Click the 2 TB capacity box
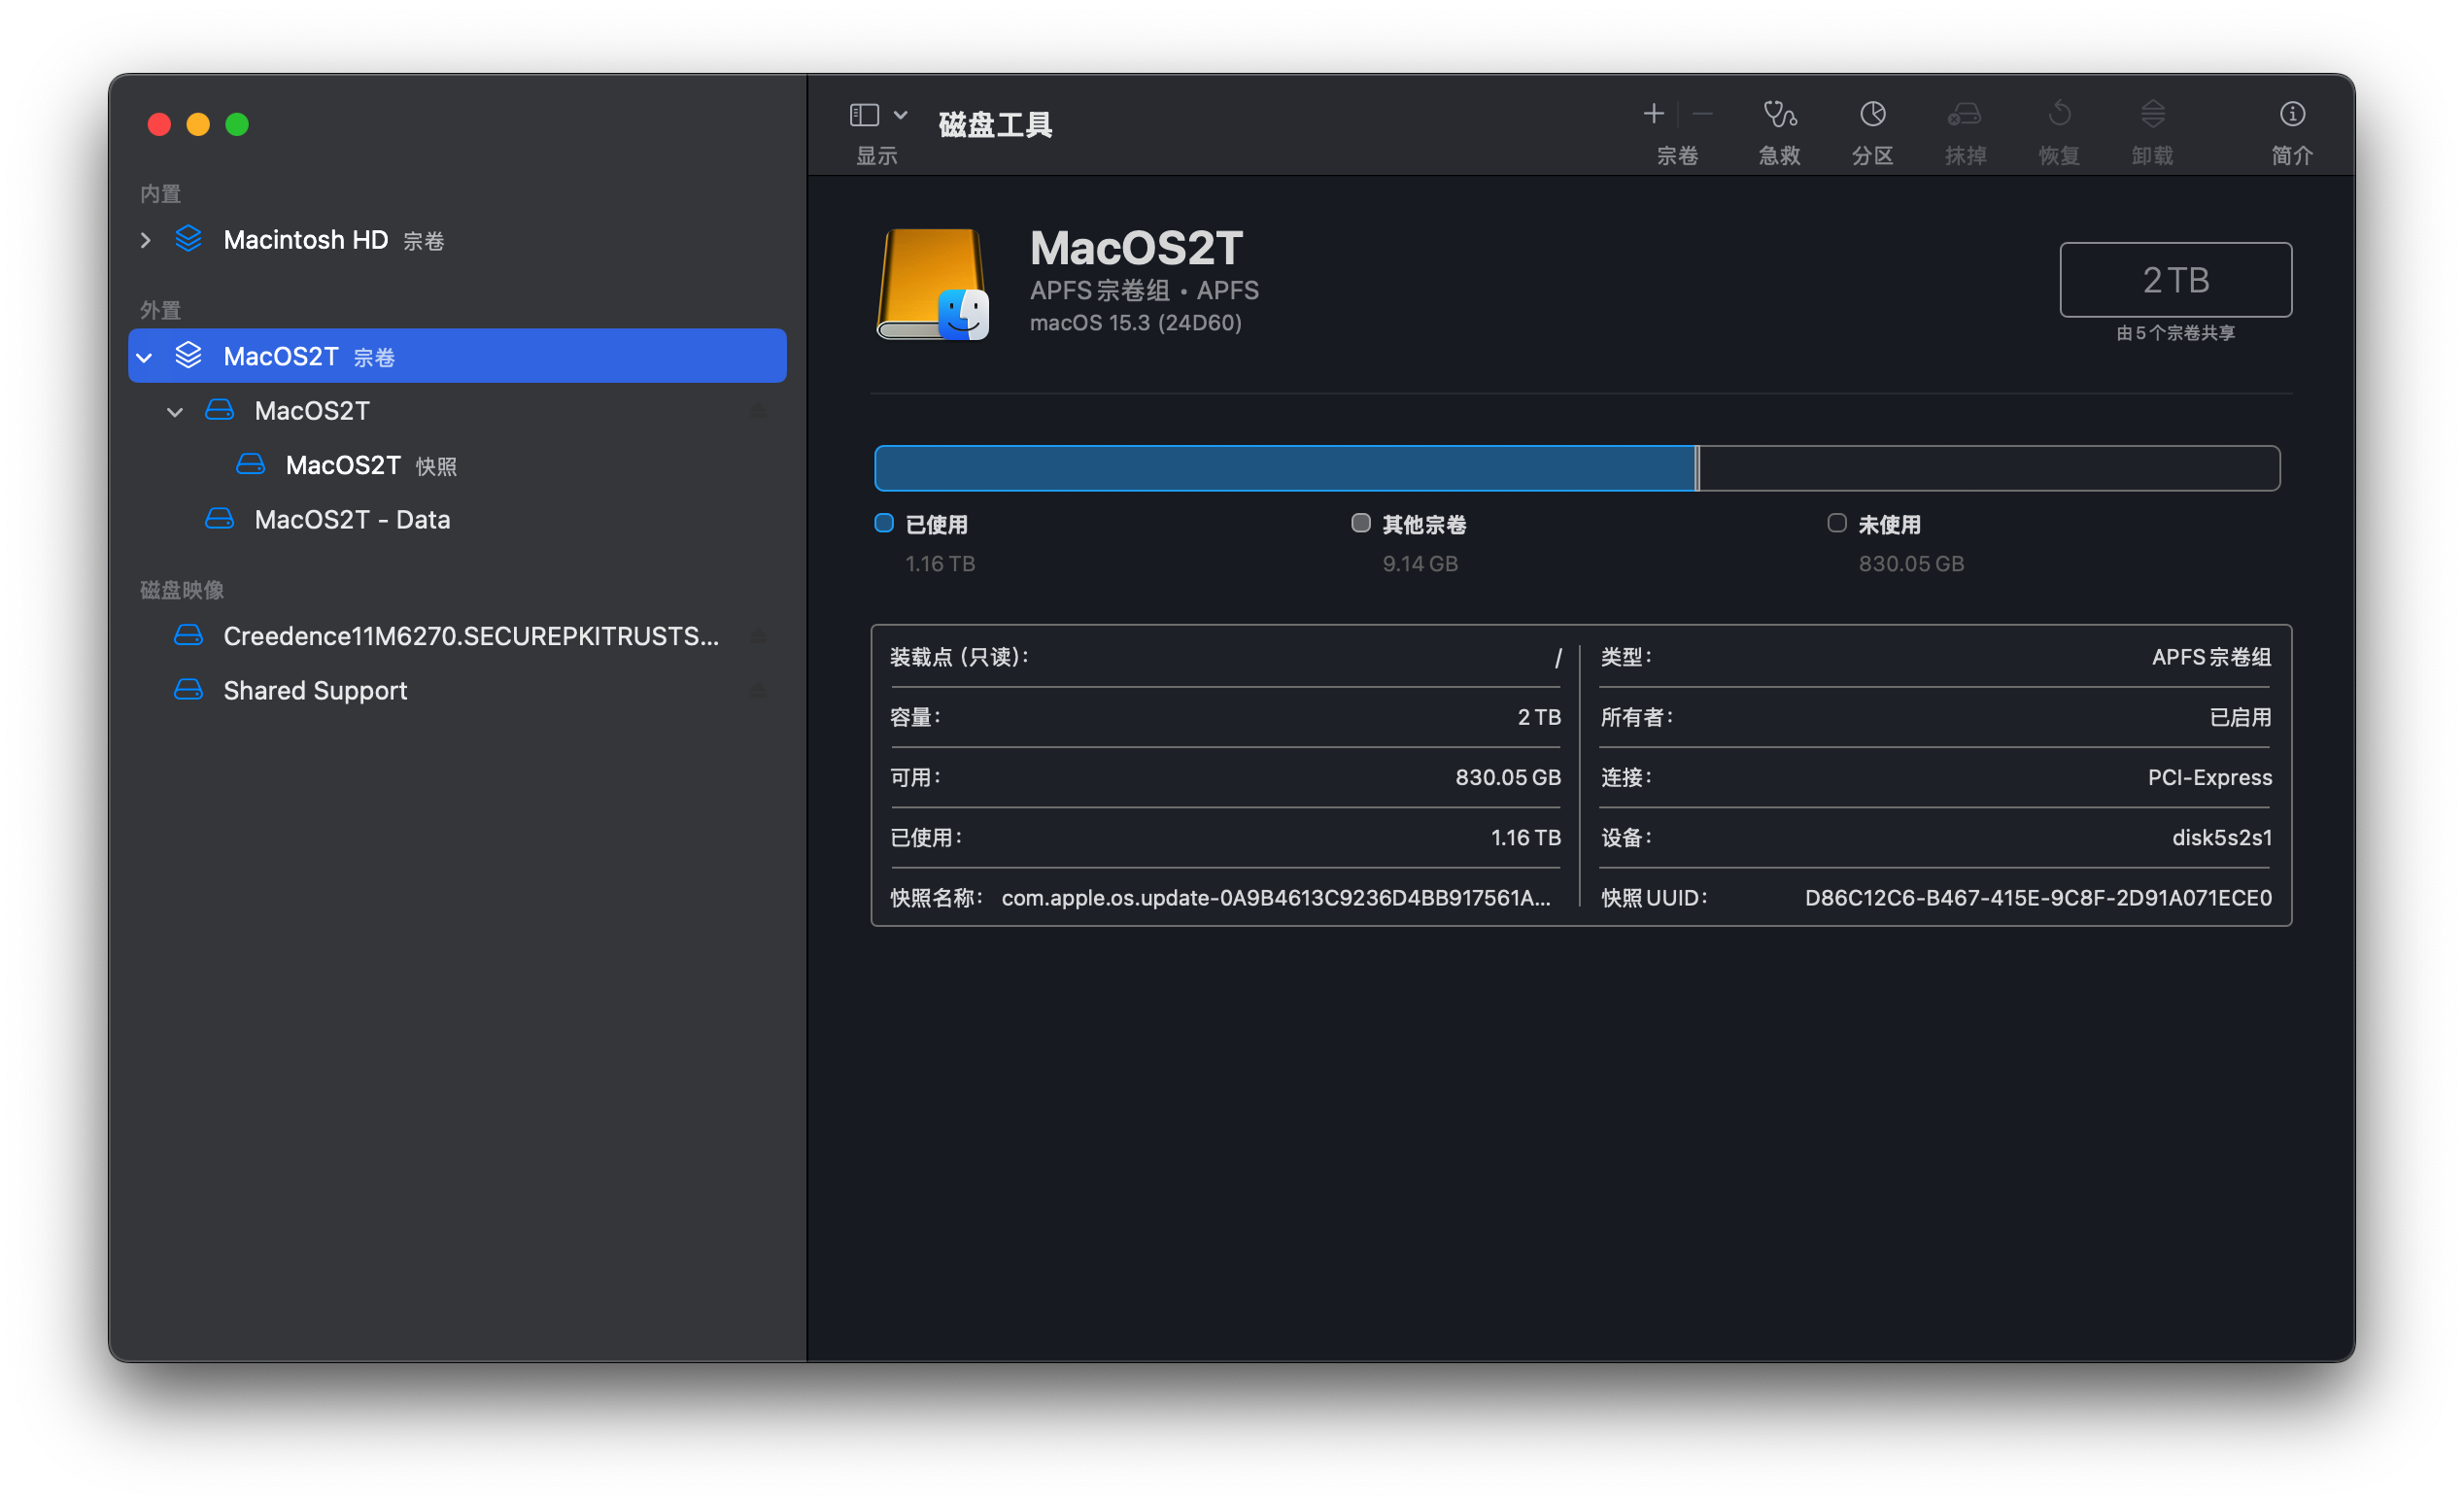The image size is (2464, 1506). [x=2175, y=280]
